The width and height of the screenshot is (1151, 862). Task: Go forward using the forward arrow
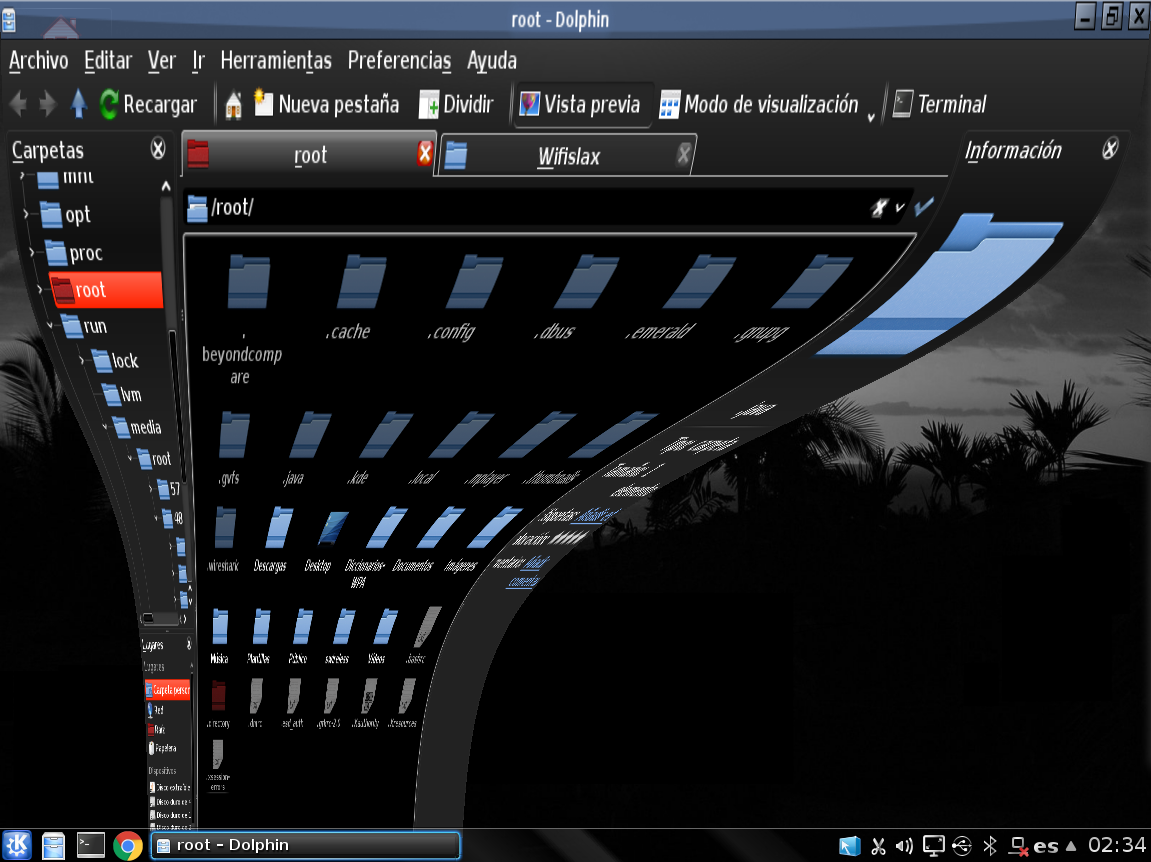point(48,104)
